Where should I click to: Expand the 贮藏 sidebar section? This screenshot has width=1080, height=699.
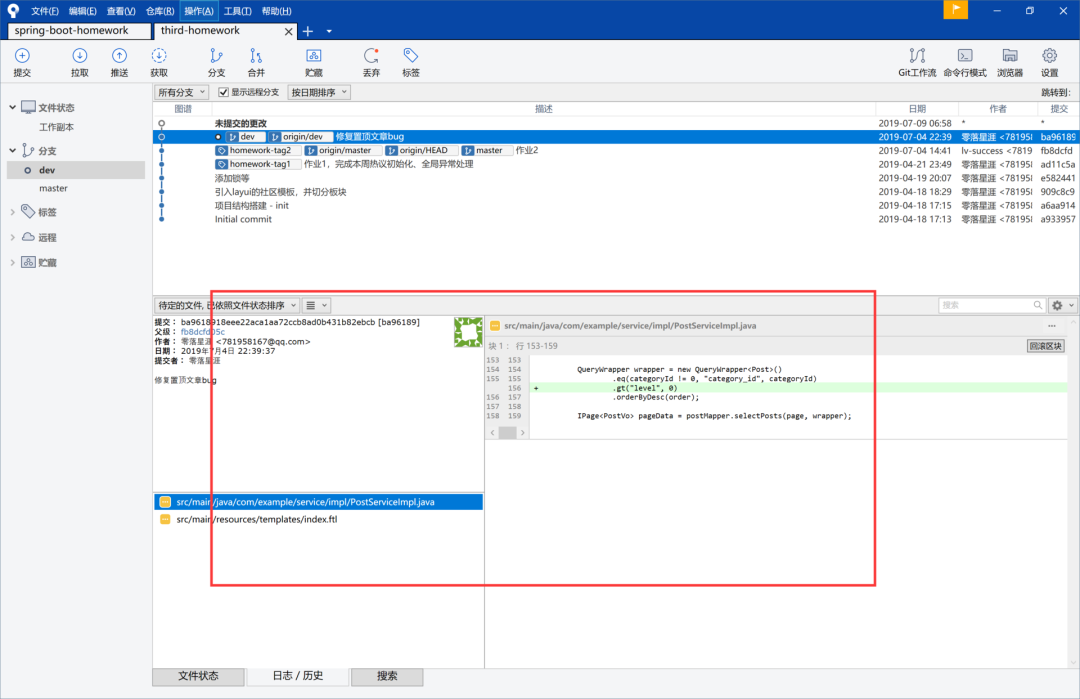click(12, 262)
